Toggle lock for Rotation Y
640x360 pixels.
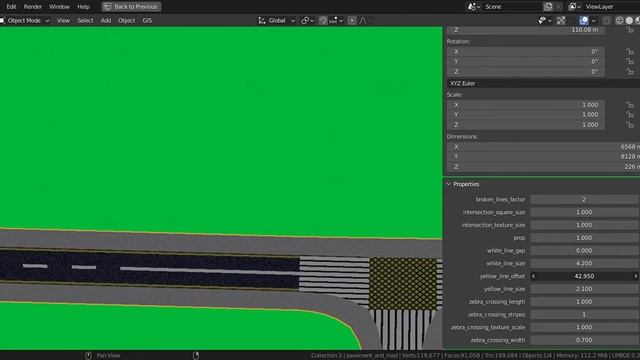[x=630, y=61]
